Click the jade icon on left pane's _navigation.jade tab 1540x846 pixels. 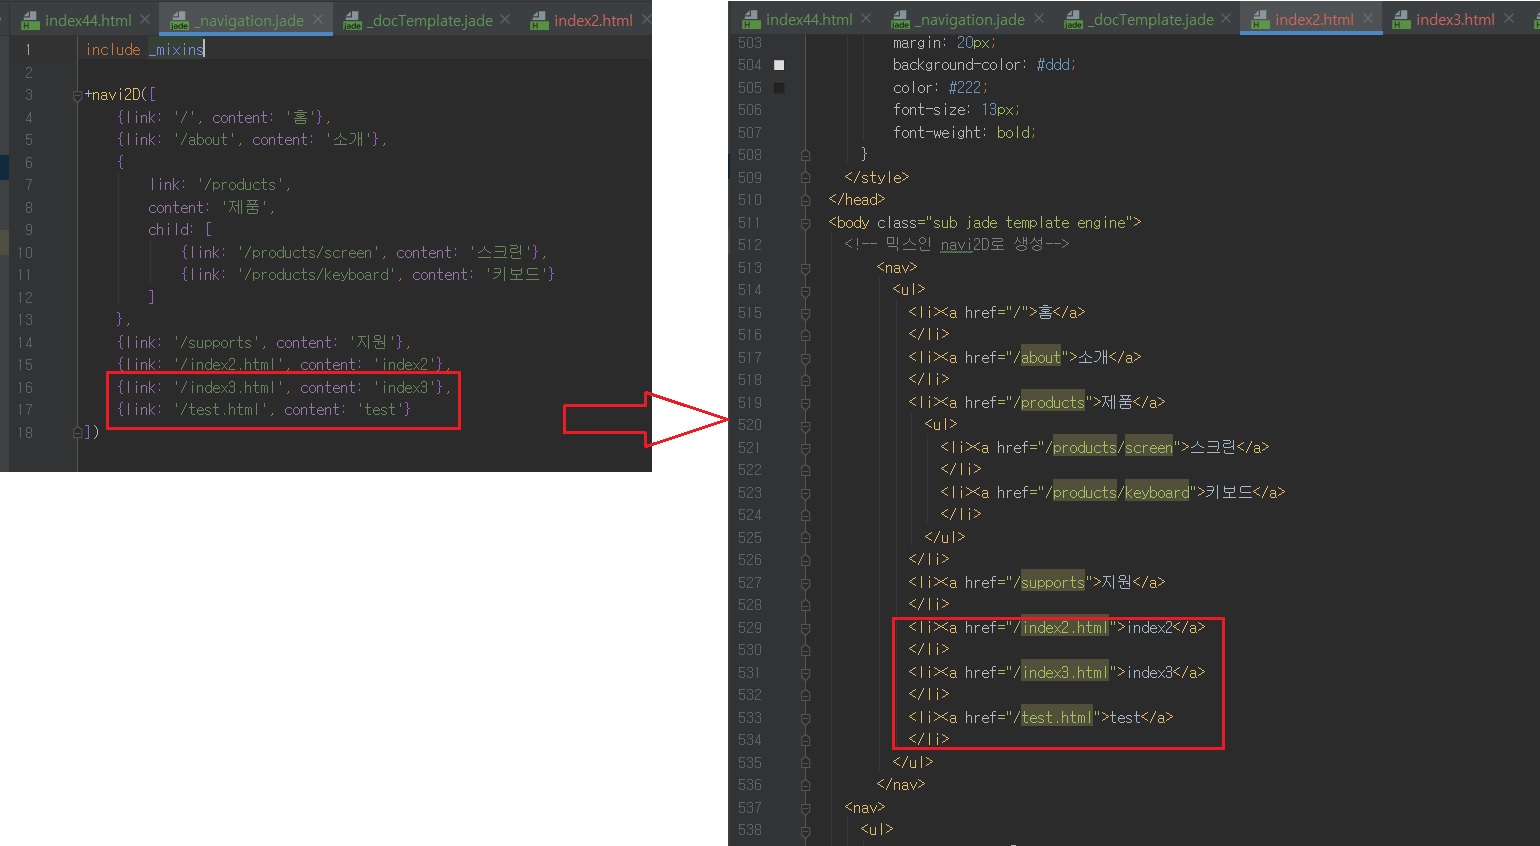pos(179,21)
